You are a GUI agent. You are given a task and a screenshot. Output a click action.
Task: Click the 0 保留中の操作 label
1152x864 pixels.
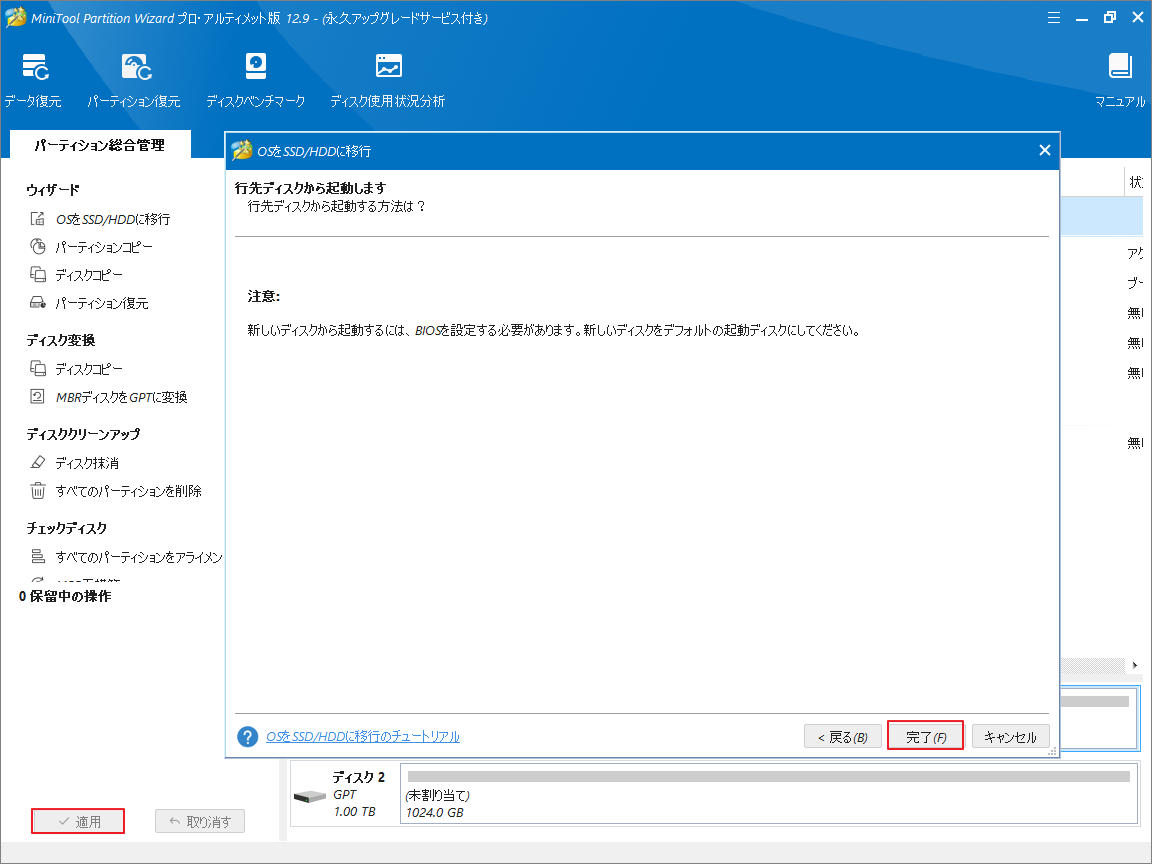point(65,596)
